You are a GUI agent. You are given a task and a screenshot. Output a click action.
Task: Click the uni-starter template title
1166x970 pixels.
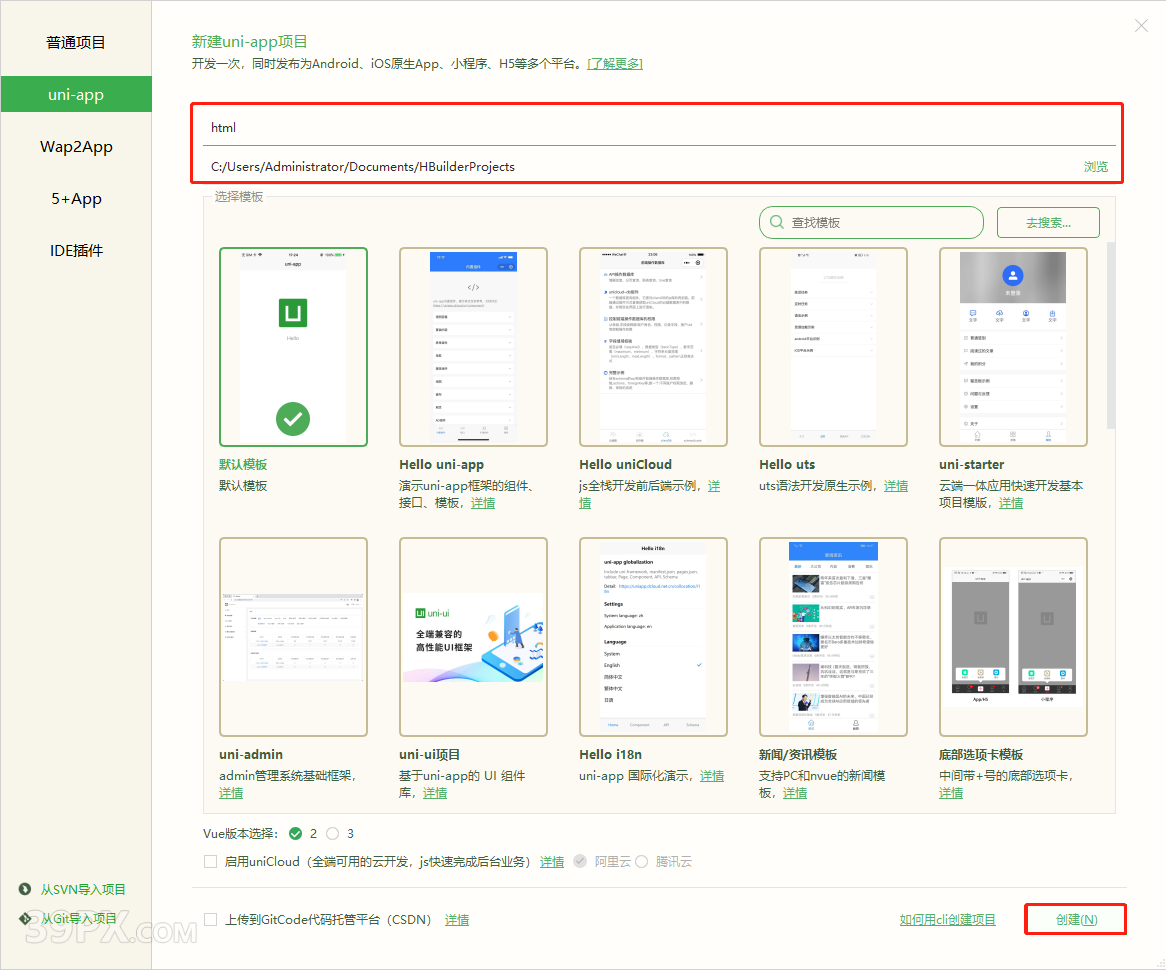click(x=971, y=464)
